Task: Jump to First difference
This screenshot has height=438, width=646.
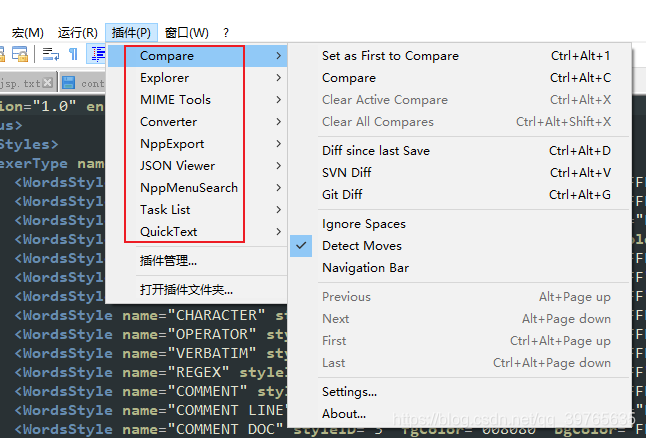Action: click(460, 341)
